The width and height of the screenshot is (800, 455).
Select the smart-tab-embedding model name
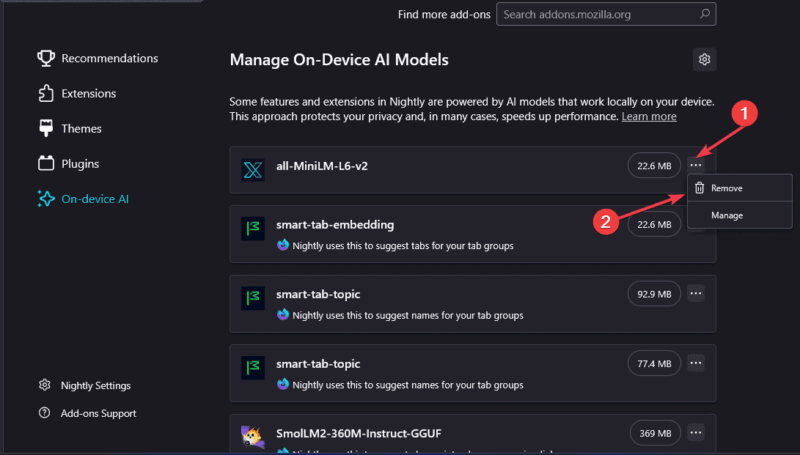(x=335, y=225)
